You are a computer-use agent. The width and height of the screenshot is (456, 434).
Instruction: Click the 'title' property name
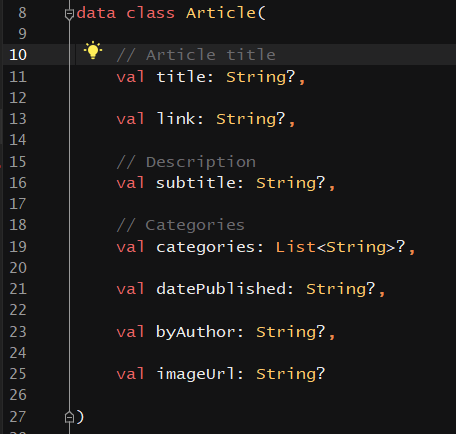tap(181, 77)
